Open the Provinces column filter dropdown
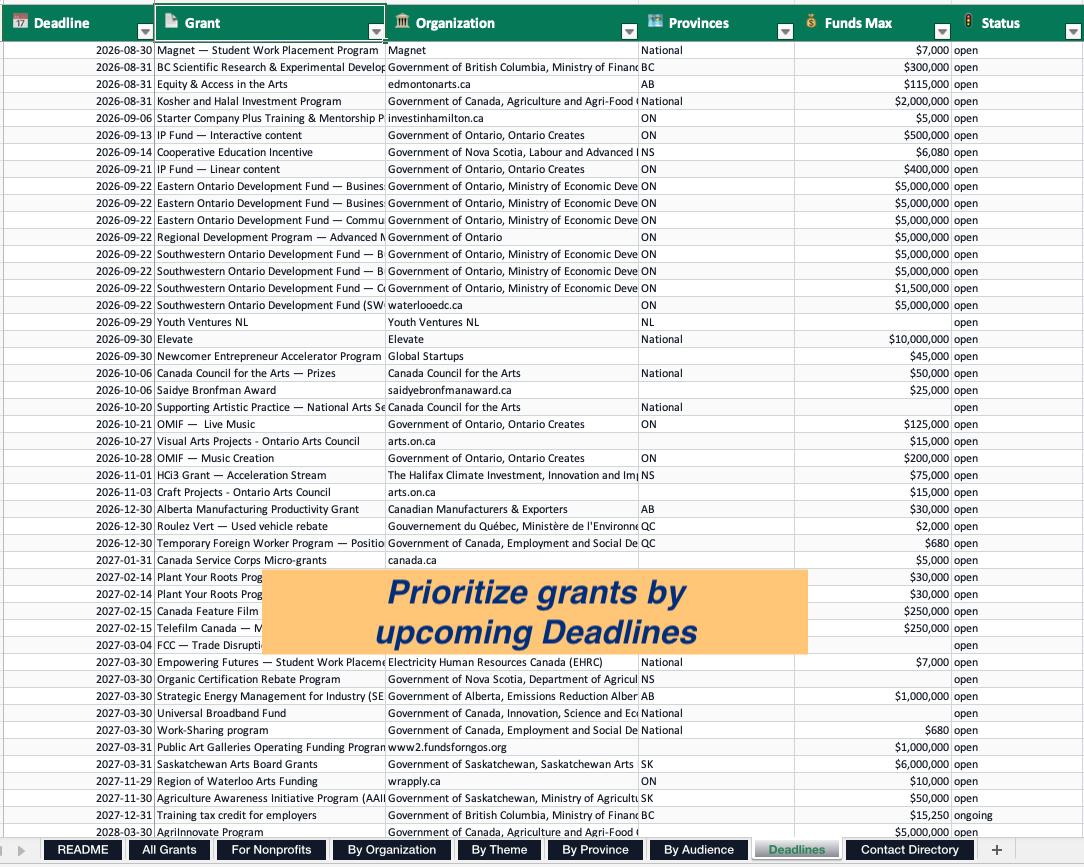1084x867 pixels. 785,31
